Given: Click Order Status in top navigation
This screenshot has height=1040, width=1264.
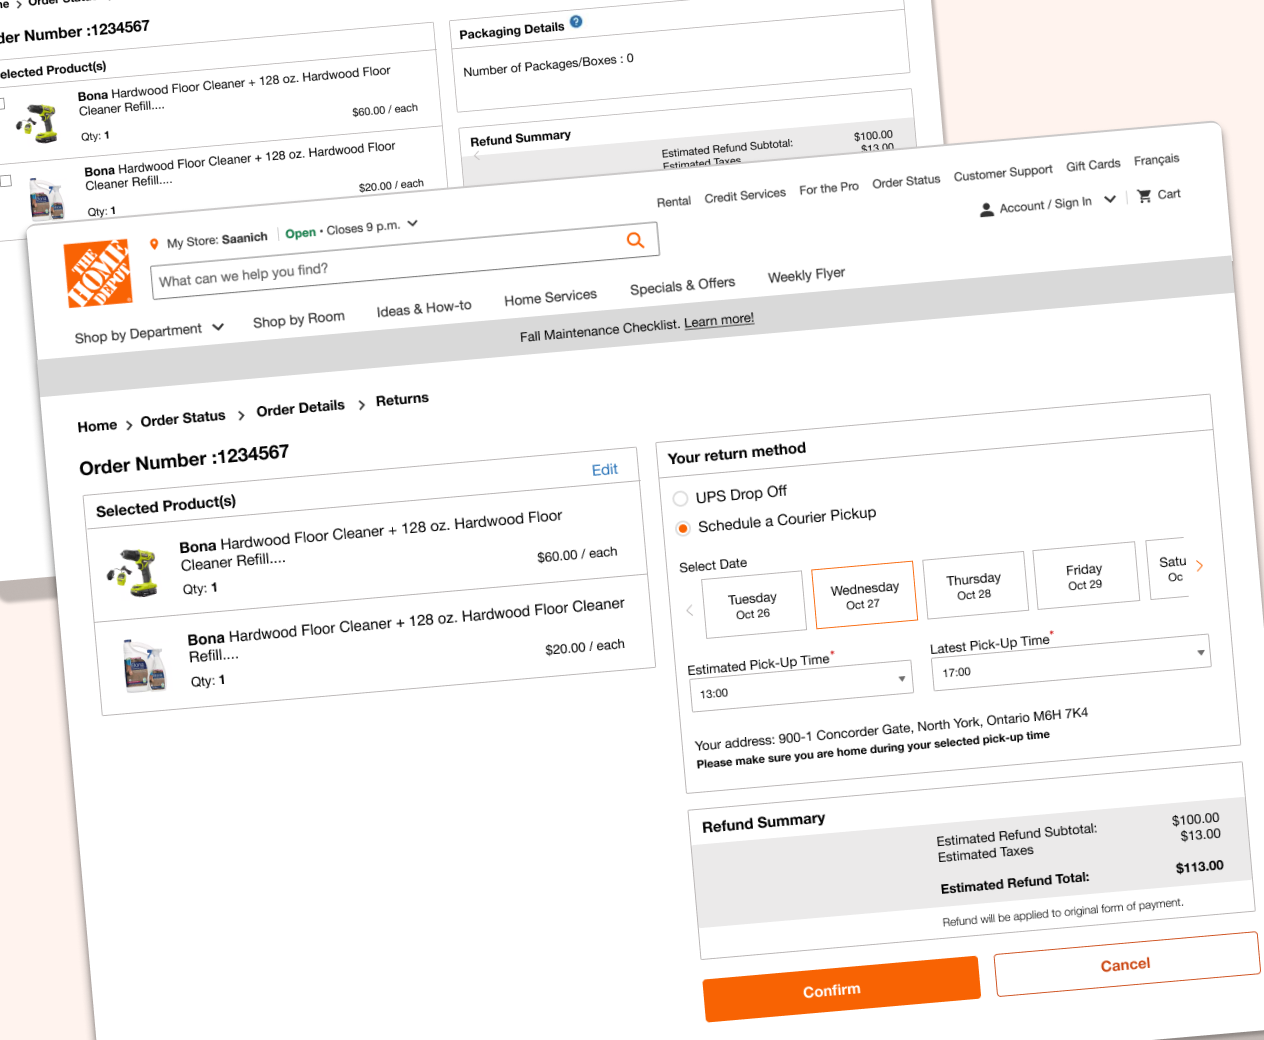Looking at the screenshot, I should click(x=906, y=181).
